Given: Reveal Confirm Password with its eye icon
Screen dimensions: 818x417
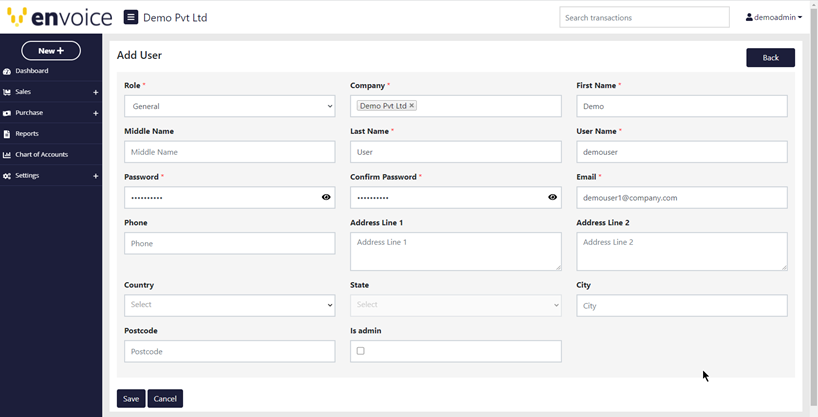Looking at the screenshot, I should (552, 198).
